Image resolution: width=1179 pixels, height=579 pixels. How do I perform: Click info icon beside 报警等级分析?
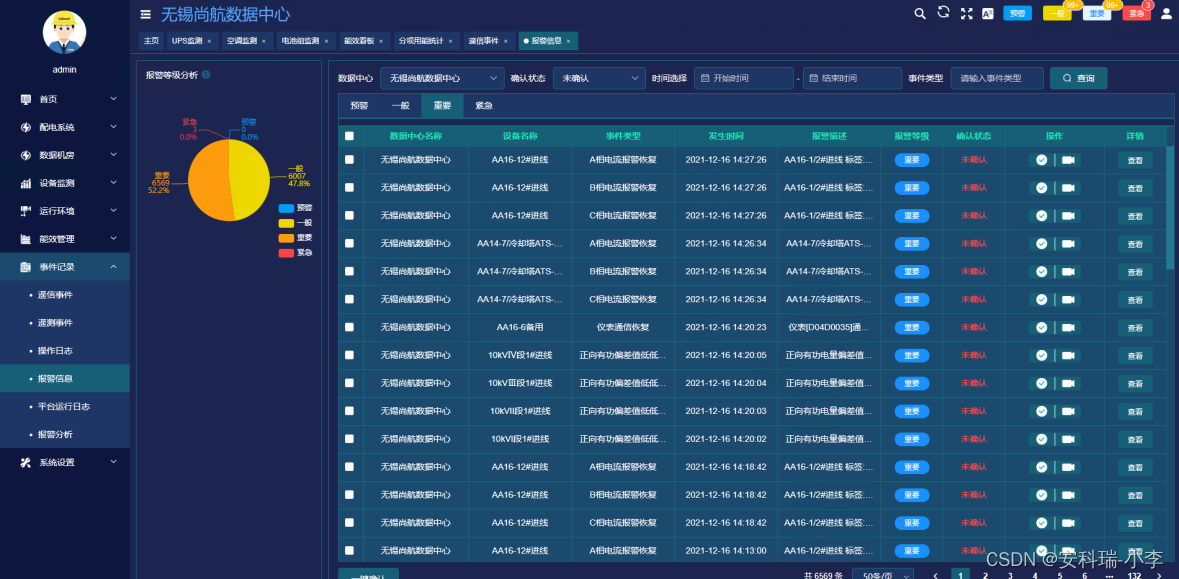click(x=206, y=75)
